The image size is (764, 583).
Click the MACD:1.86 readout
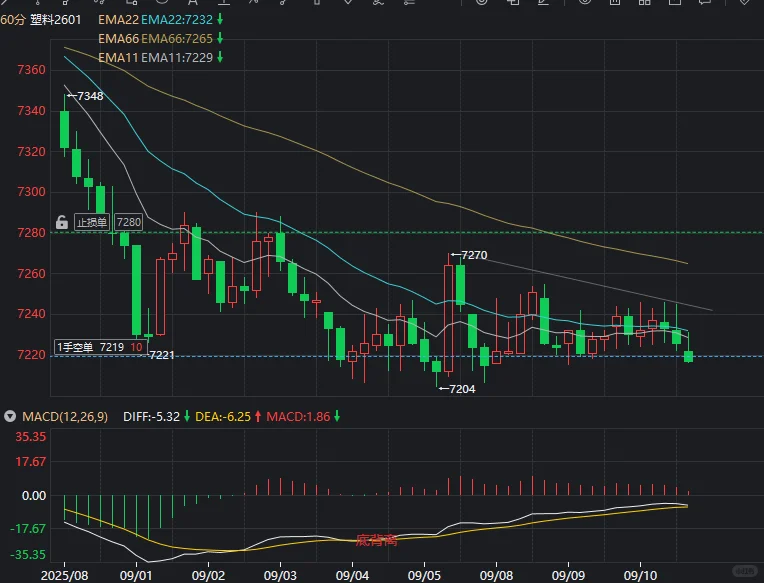(298, 417)
